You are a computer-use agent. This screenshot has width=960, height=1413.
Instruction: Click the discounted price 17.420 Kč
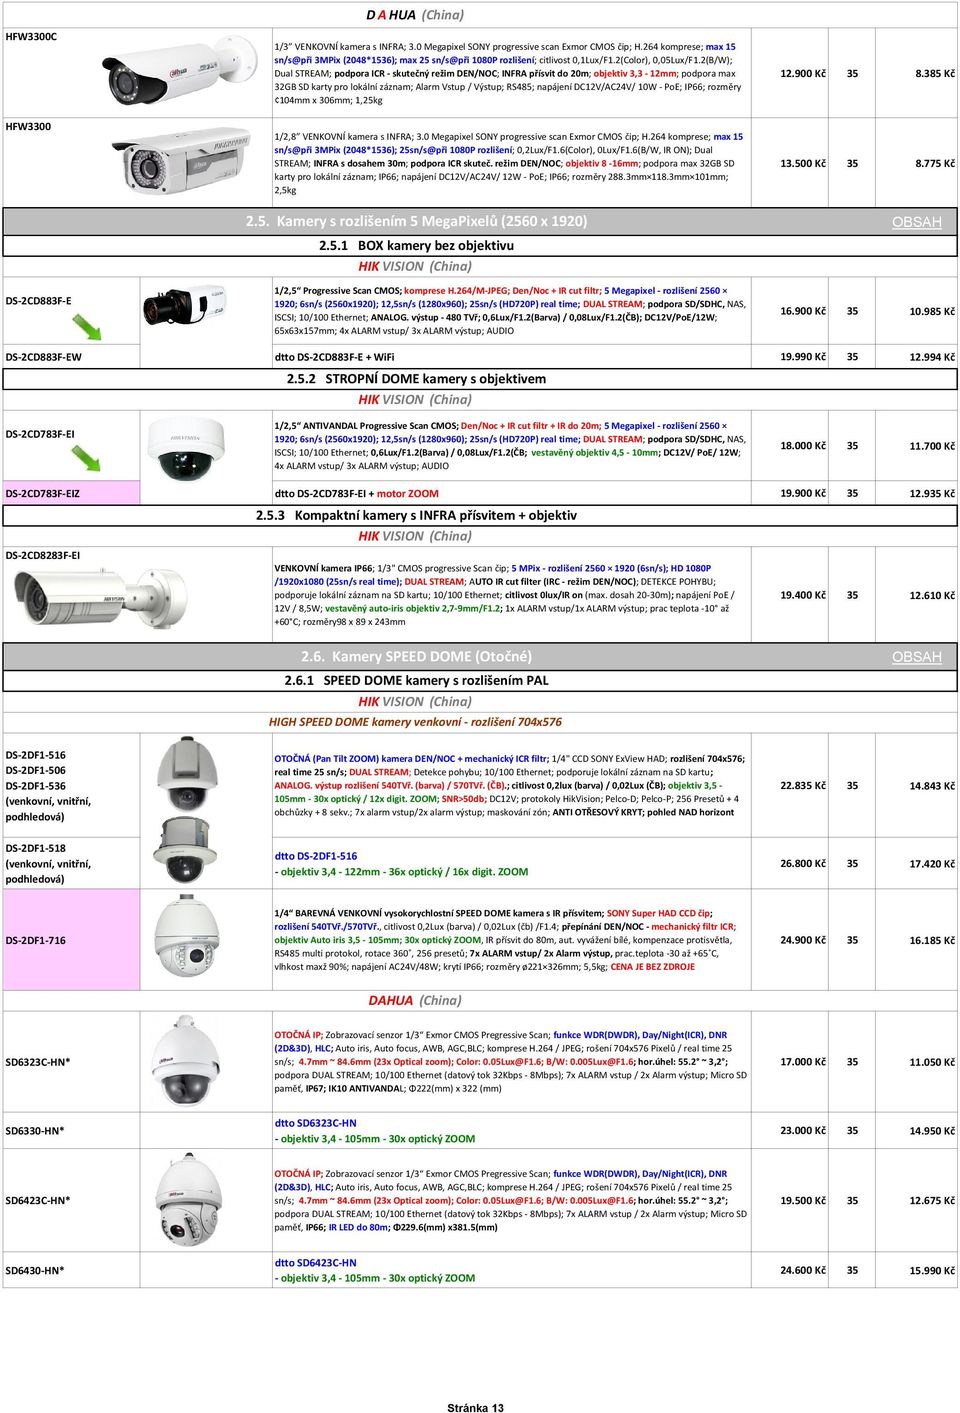(x=932, y=864)
